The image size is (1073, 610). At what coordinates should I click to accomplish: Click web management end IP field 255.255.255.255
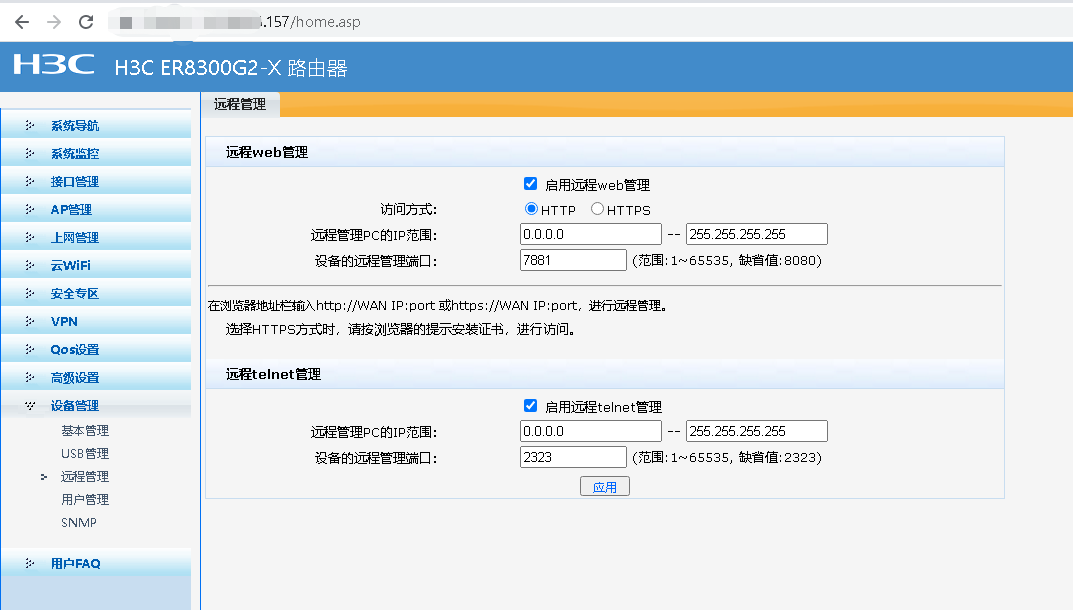[757, 234]
